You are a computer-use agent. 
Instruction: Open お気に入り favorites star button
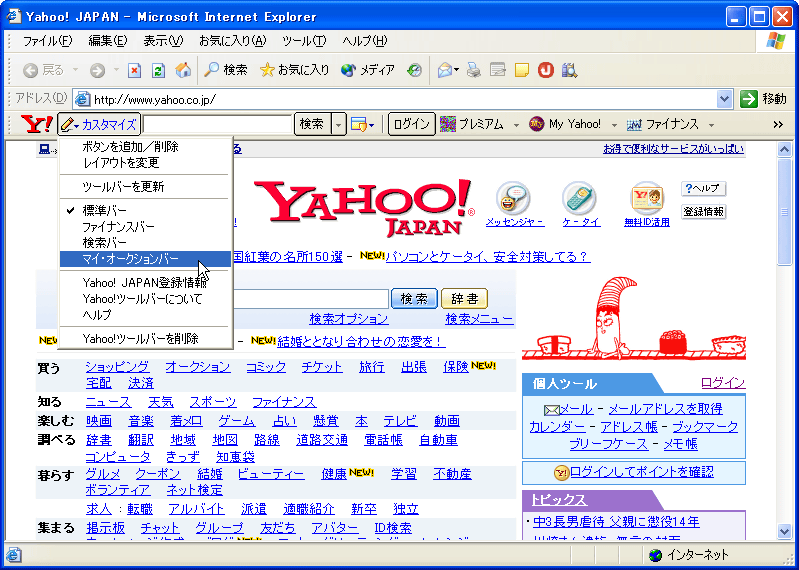(295, 70)
